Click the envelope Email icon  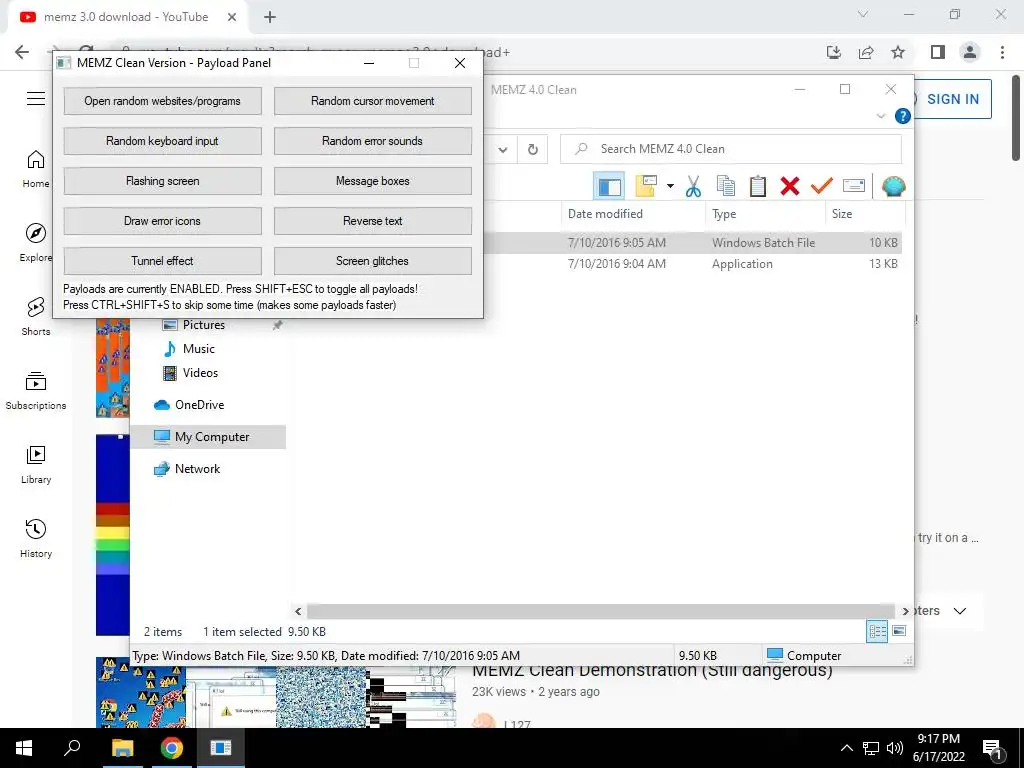click(854, 186)
